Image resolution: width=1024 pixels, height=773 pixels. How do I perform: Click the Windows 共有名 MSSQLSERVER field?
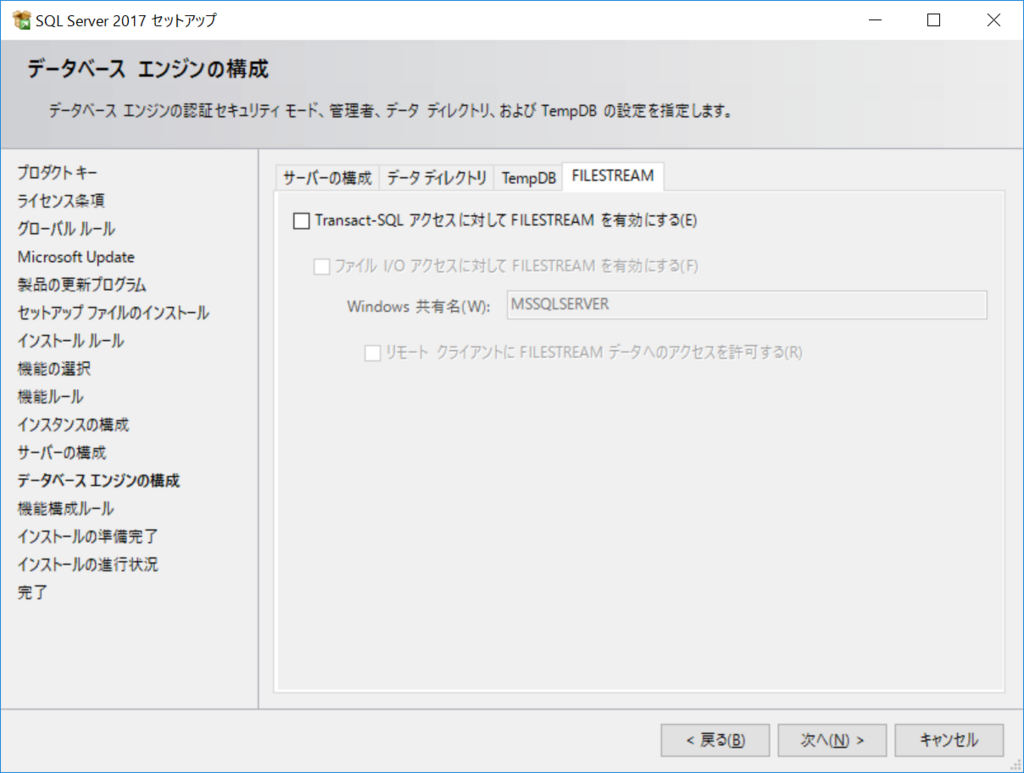tap(746, 305)
